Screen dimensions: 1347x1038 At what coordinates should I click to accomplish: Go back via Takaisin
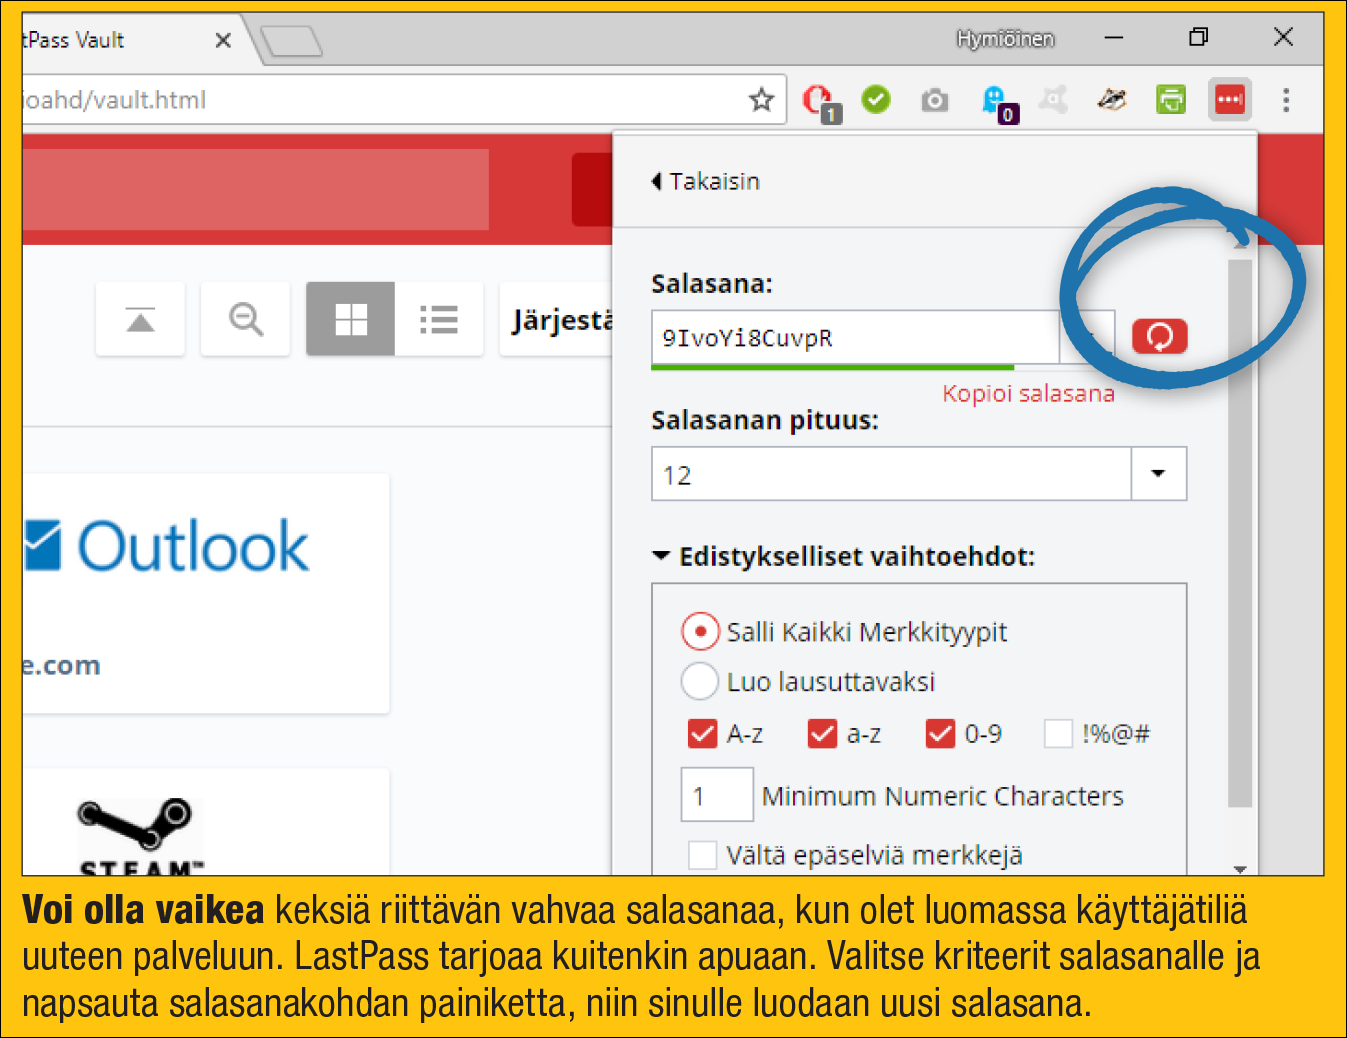706,181
